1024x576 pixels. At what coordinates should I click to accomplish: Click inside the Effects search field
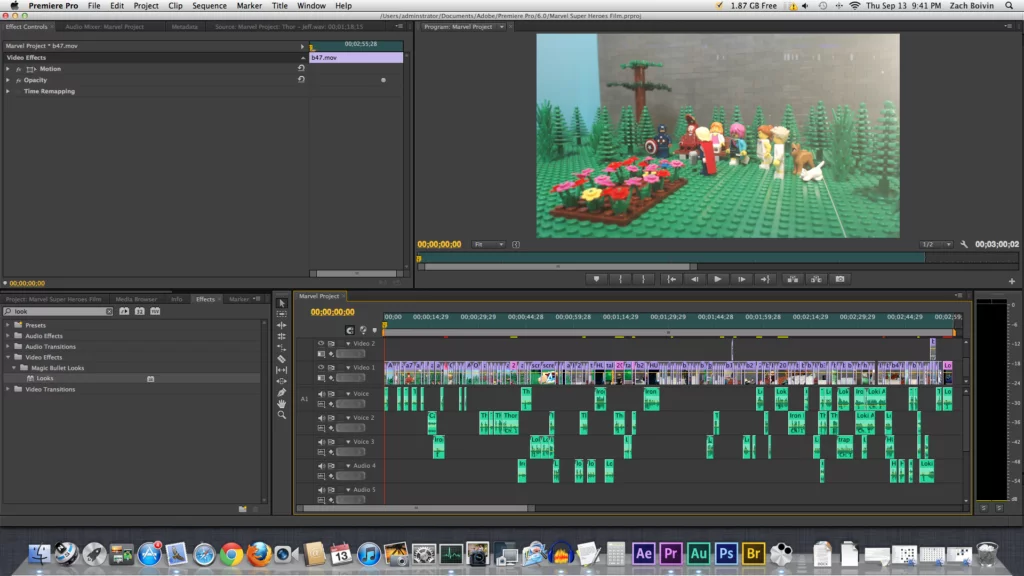coord(59,312)
